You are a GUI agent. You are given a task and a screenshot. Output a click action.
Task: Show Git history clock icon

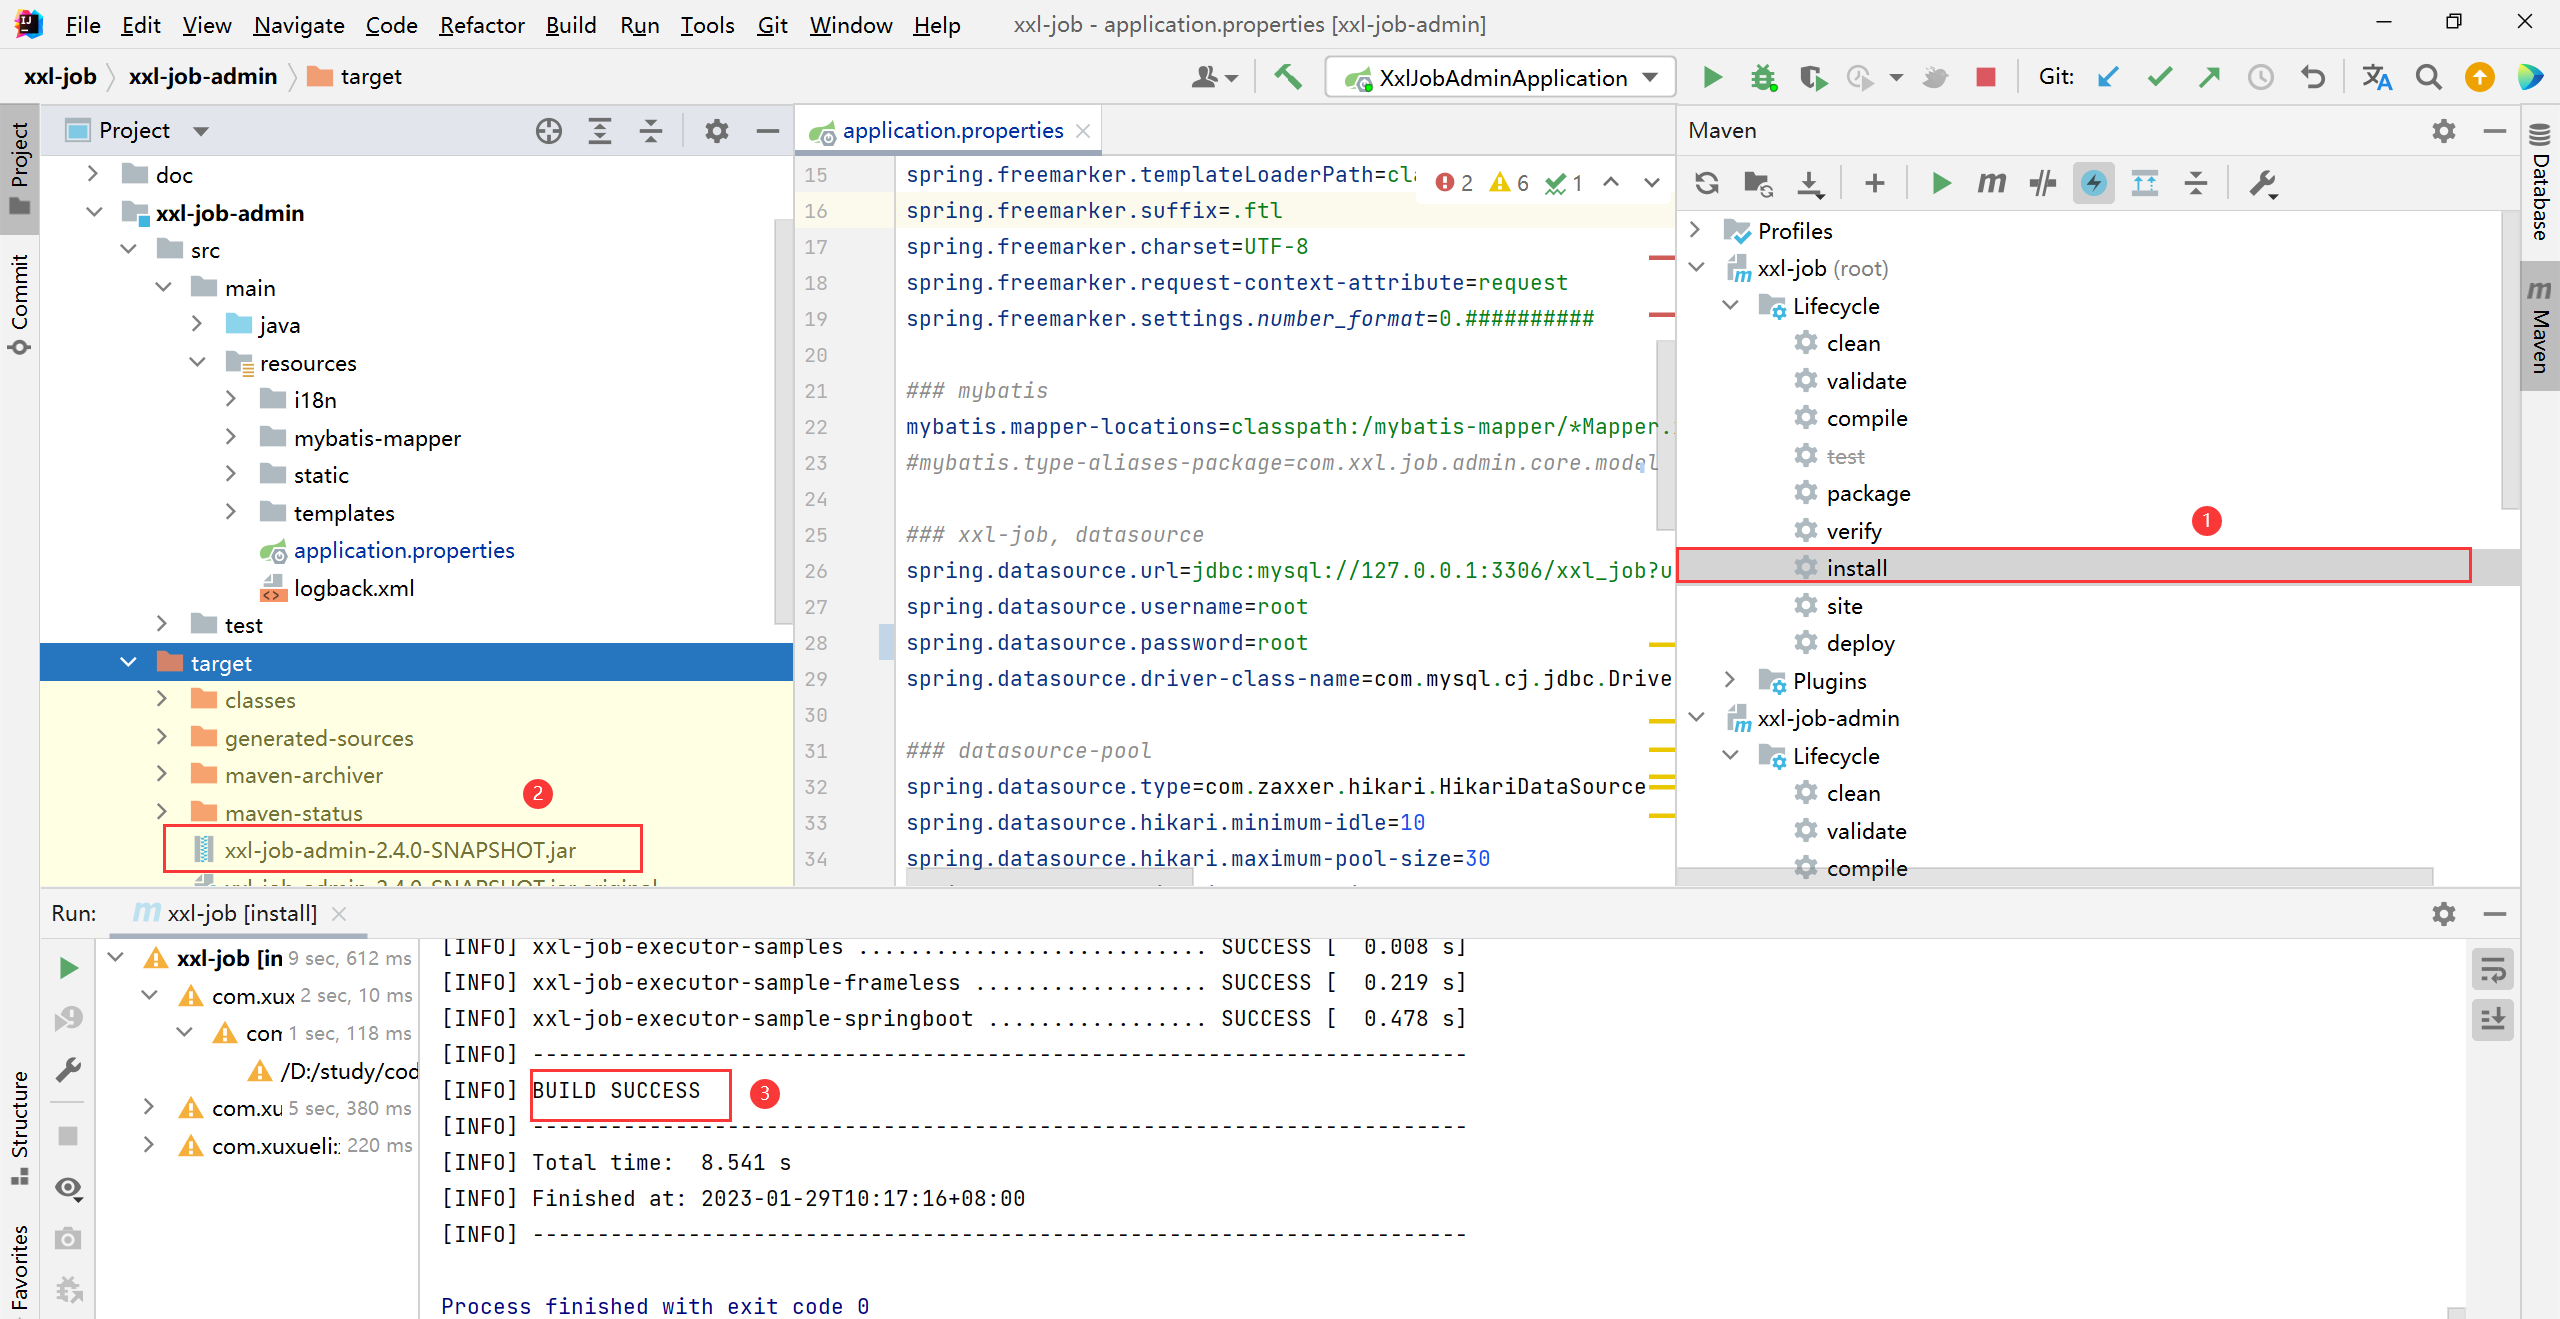pyautogui.click(x=2261, y=77)
